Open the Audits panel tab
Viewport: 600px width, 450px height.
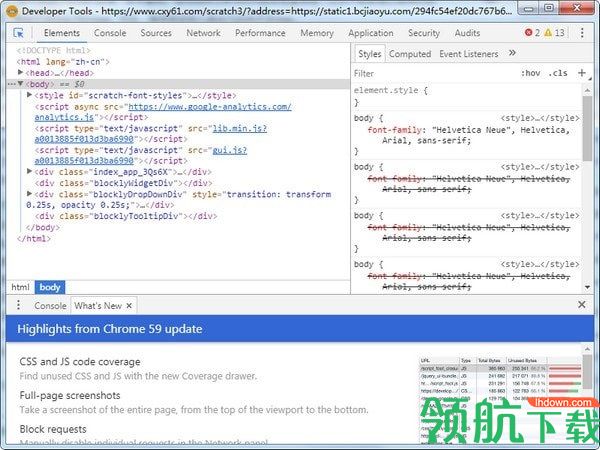pos(467,33)
